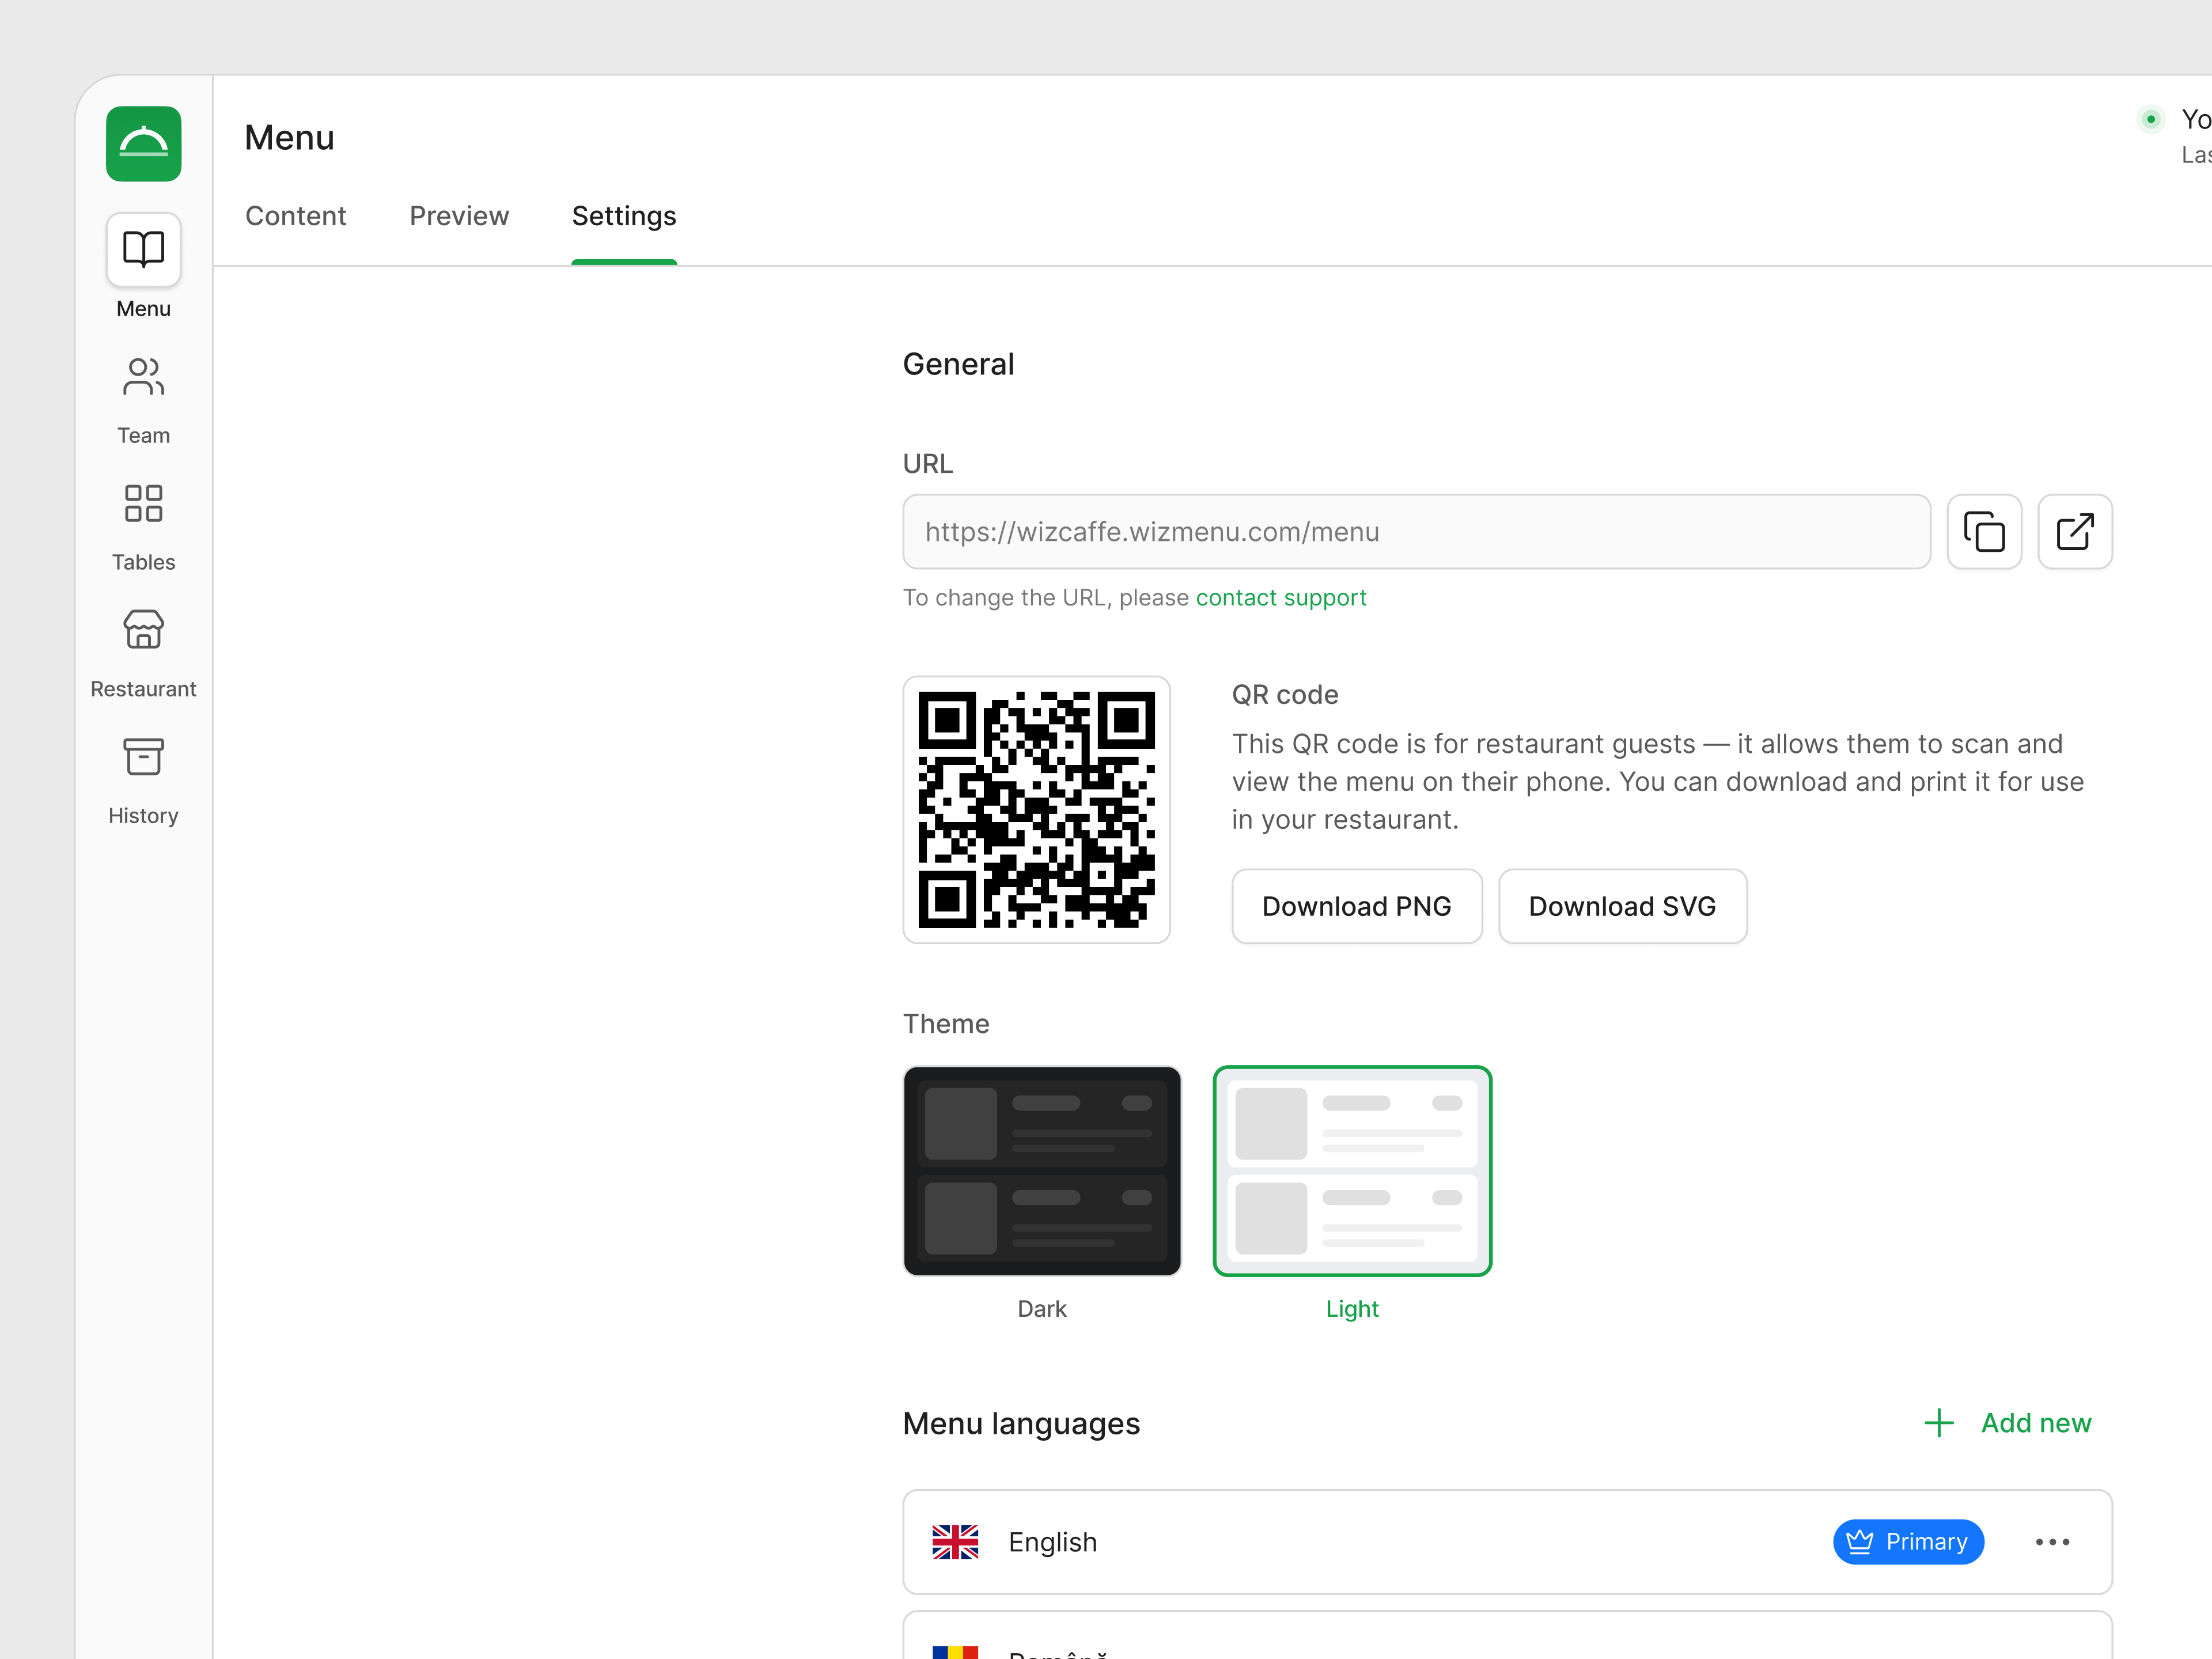
Task: Click the green online status indicator
Action: pyautogui.click(x=2150, y=119)
